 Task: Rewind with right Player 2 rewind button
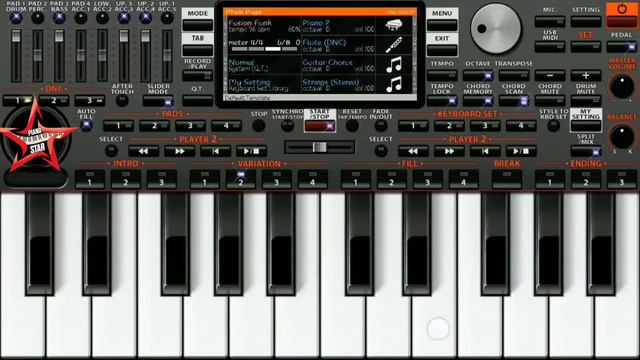click(x=413, y=151)
